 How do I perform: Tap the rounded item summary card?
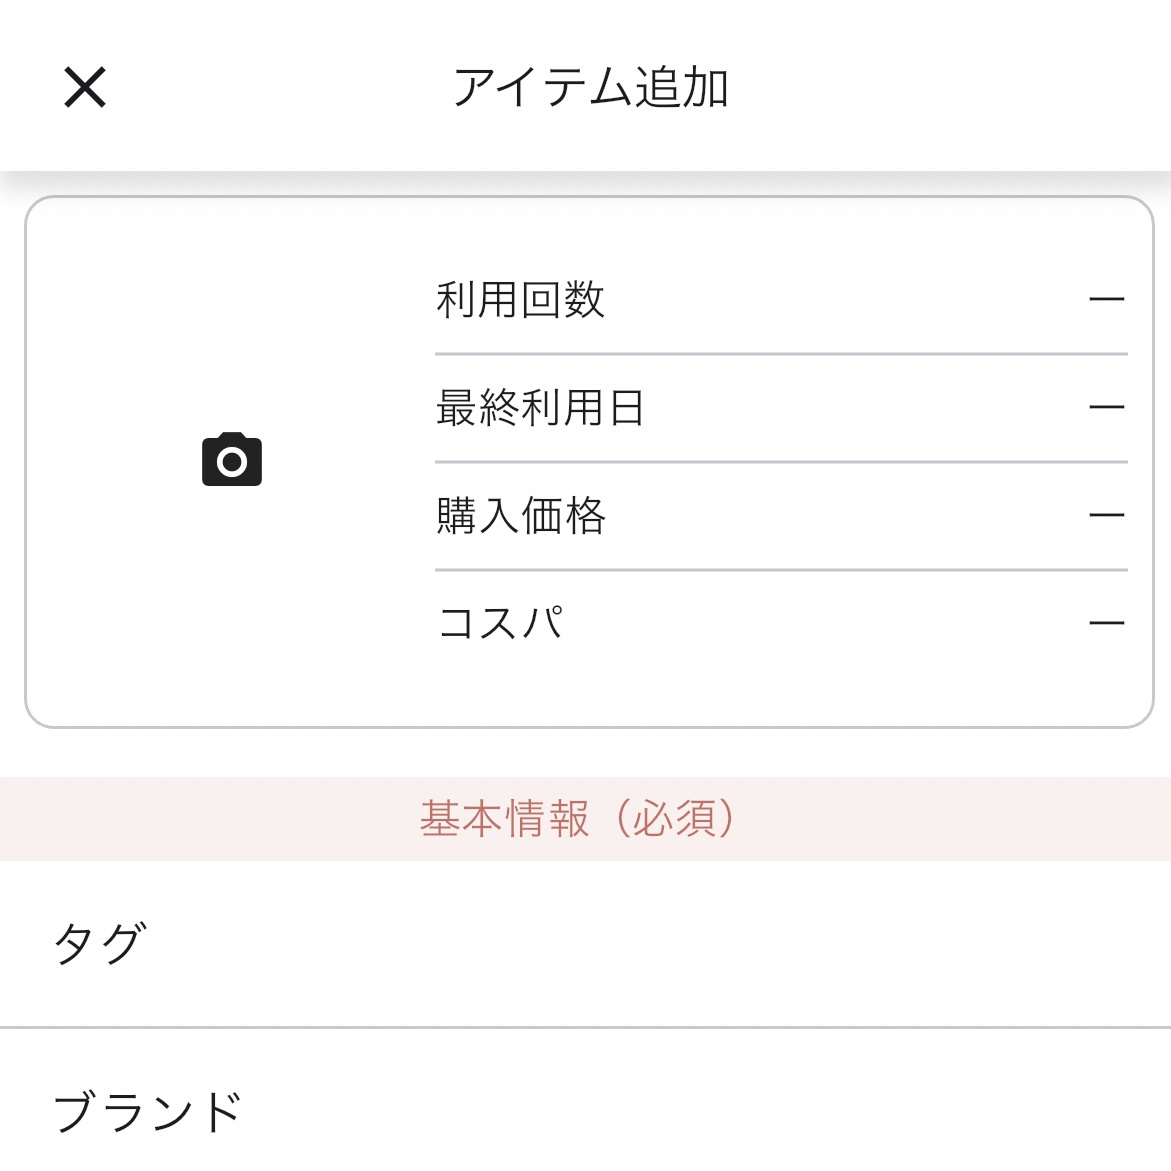pyautogui.click(x=585, y=460)
